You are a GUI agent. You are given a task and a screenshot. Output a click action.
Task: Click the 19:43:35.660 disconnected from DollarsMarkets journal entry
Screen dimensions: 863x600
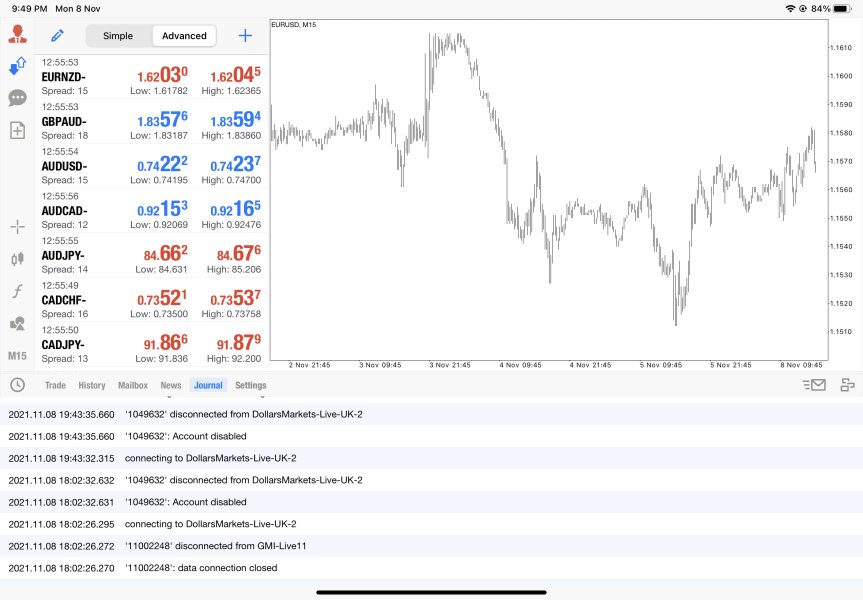(432, 414)
